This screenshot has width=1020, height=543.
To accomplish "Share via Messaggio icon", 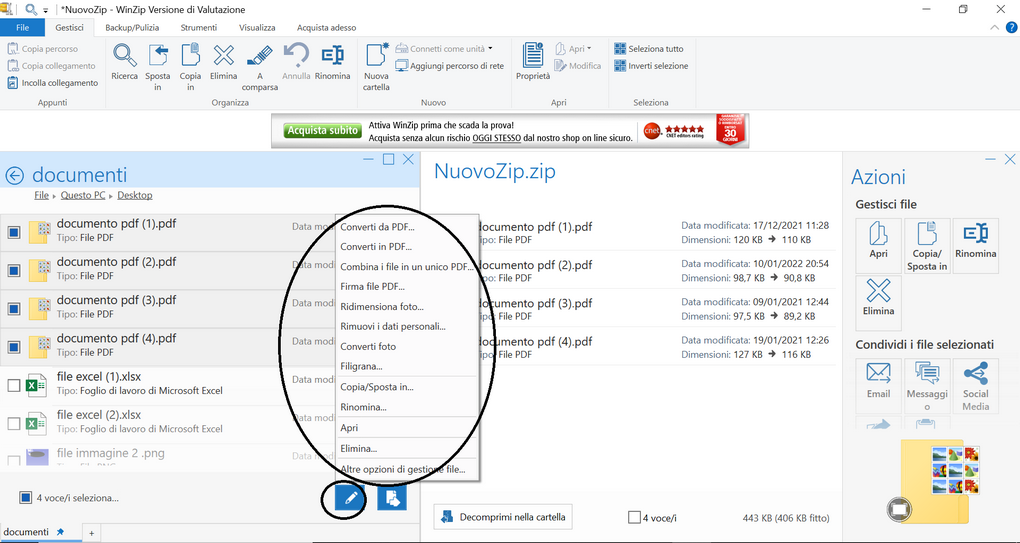I will pyautogui.click(x=927, y=385).
